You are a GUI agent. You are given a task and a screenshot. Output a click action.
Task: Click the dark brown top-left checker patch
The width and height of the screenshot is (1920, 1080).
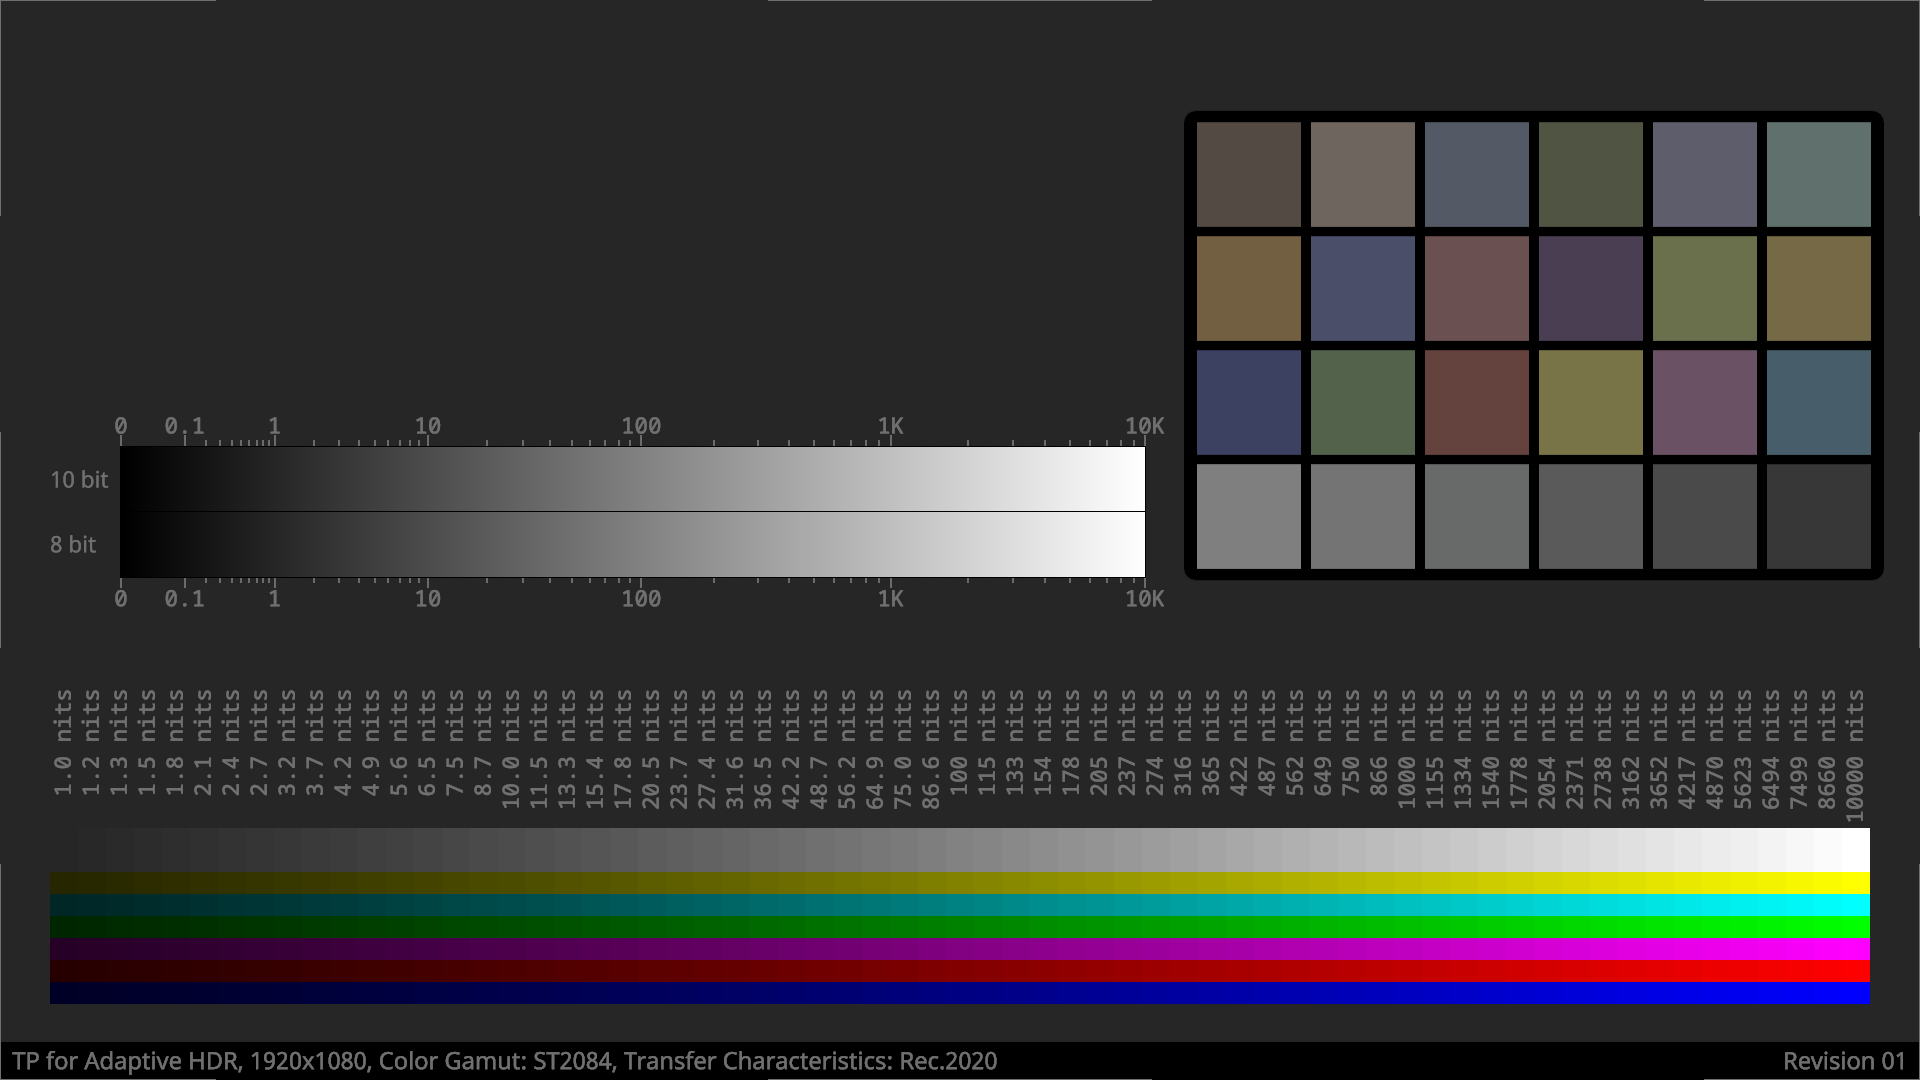[x=1248, y=174]
